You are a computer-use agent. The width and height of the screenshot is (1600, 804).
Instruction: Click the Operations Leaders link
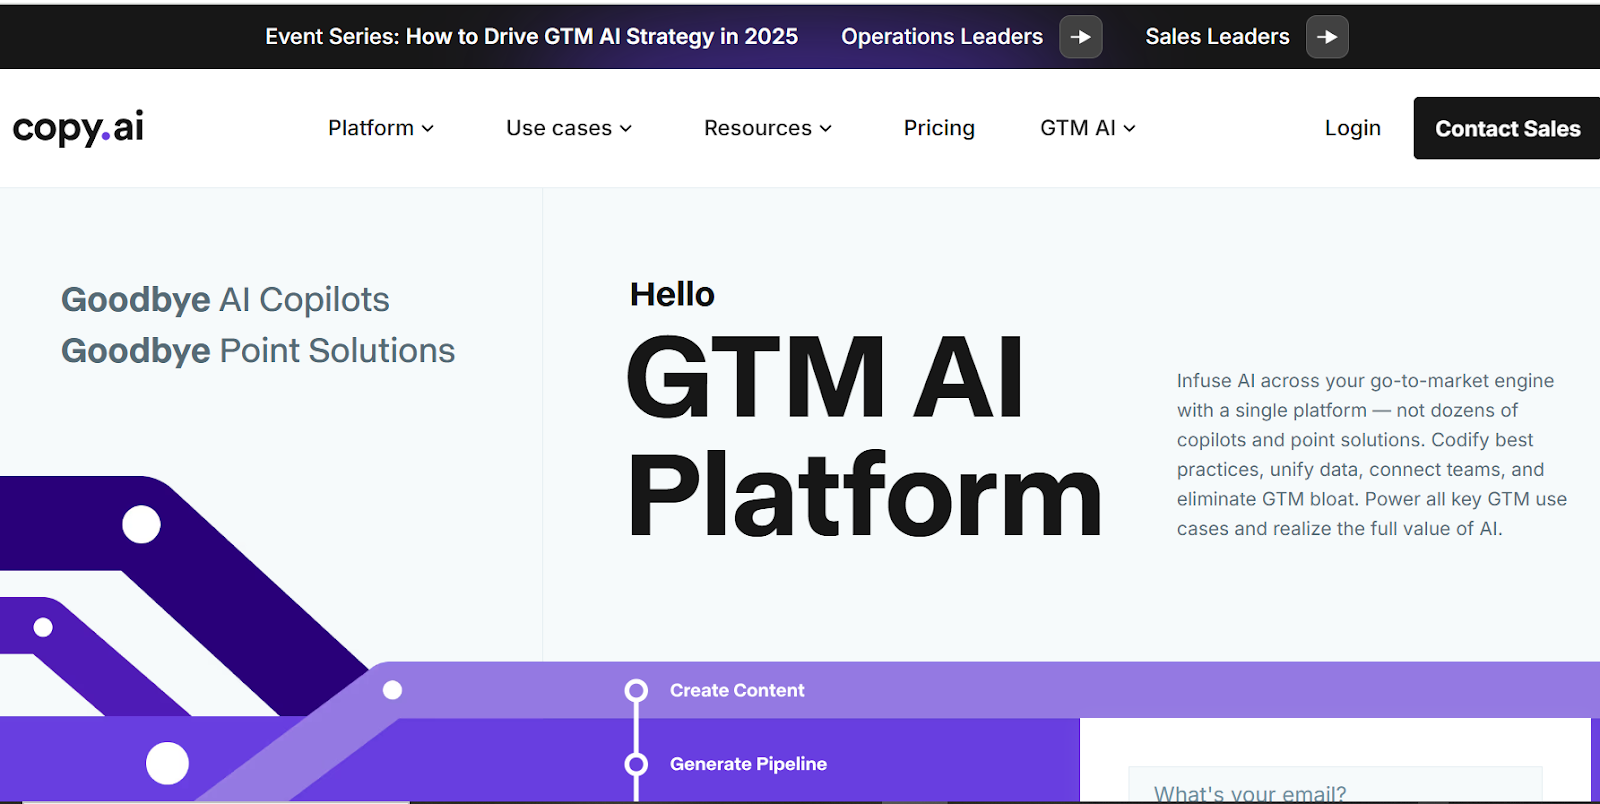(942, 37)
